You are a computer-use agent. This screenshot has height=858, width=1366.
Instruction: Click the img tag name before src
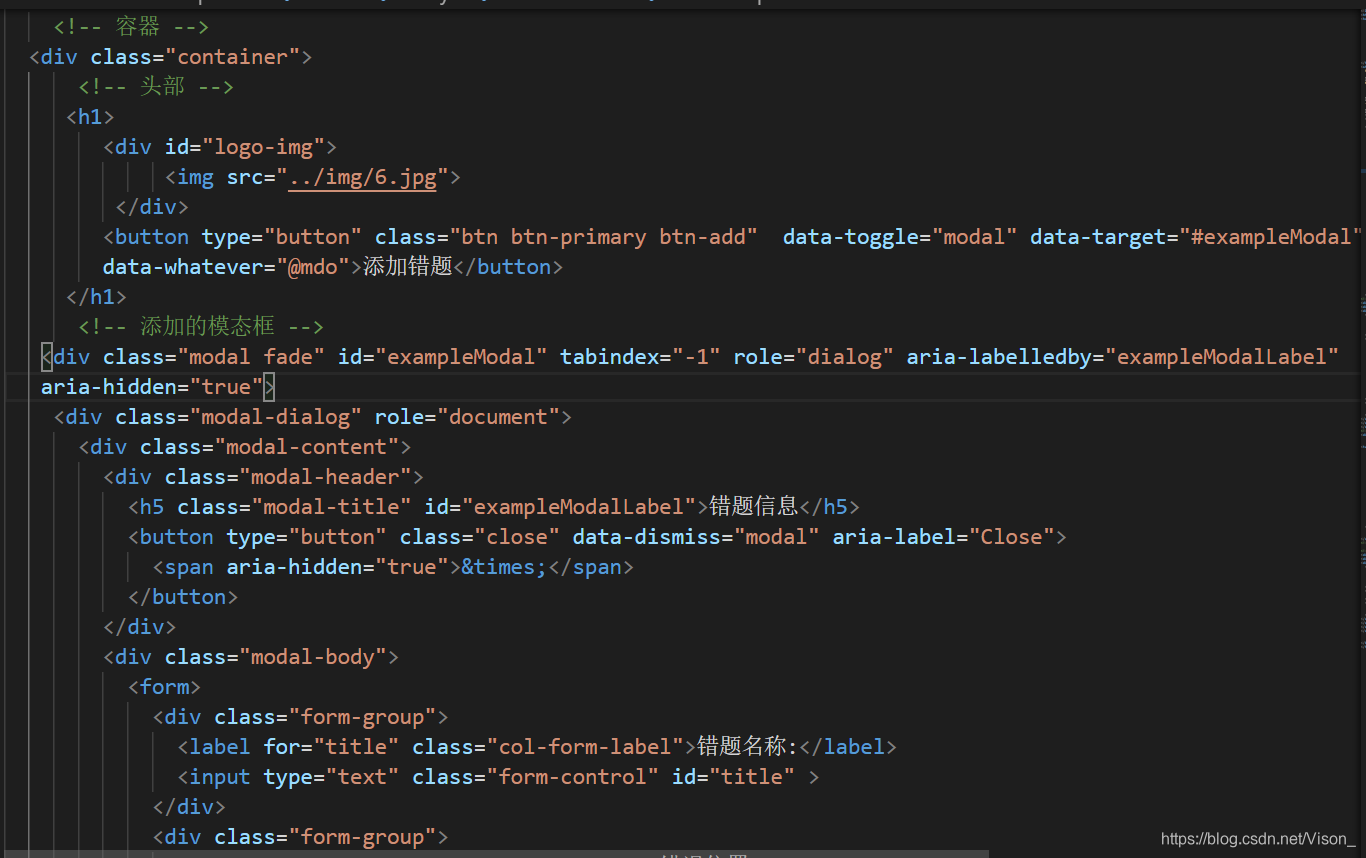(x=195, y=177)
